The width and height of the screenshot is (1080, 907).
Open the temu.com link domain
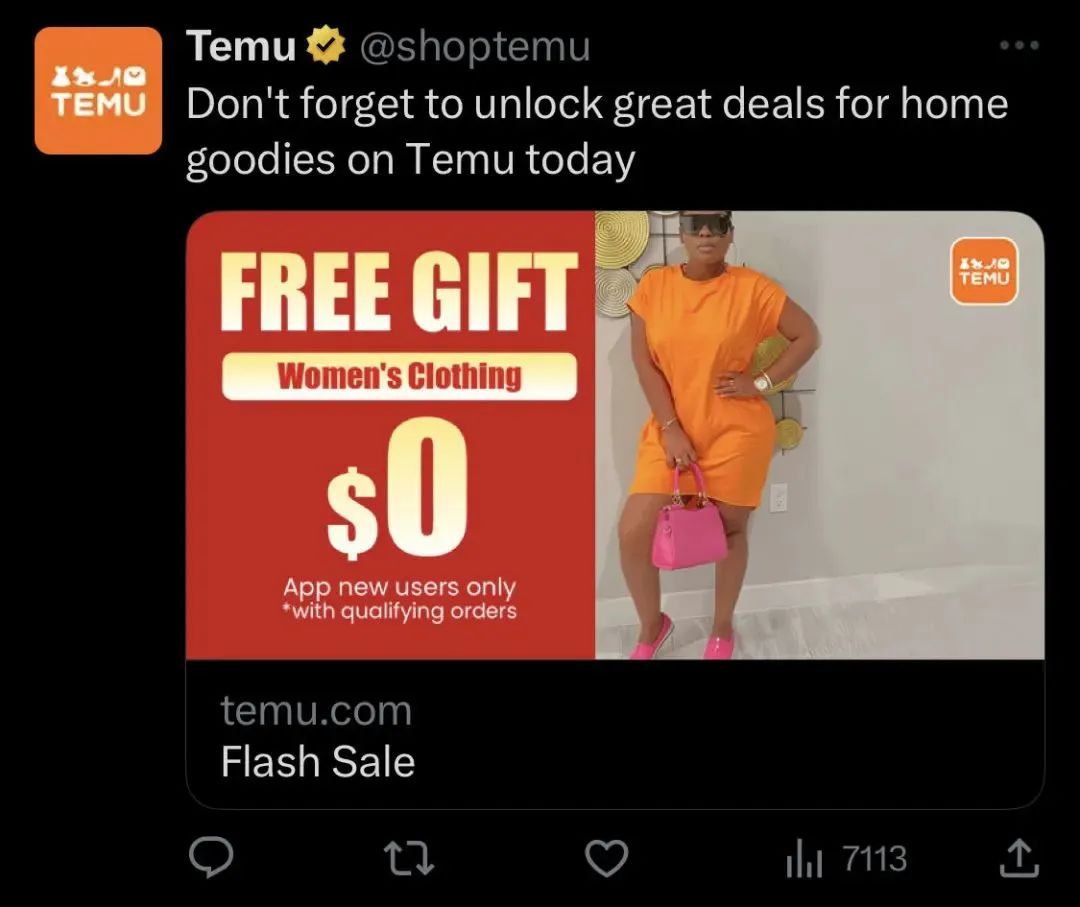(316, 711)
